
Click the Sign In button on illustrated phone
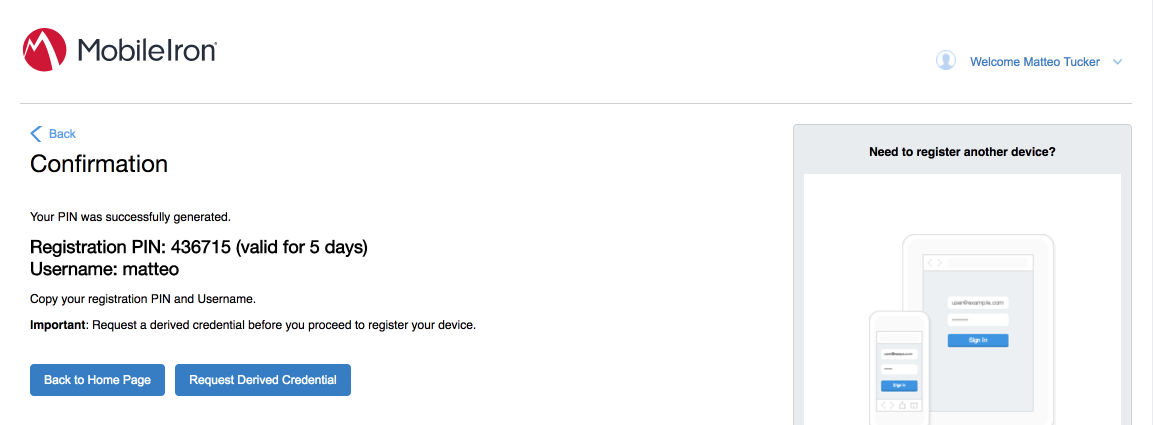[x=899, y=385]
